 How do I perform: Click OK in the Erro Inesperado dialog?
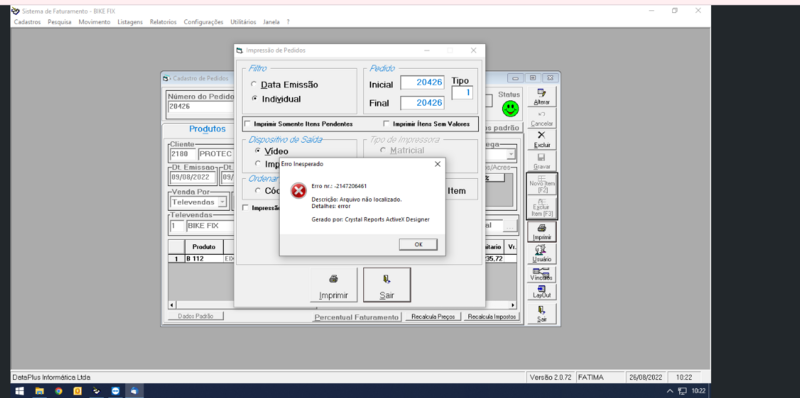pyautogui.click(x=418, y=244)
